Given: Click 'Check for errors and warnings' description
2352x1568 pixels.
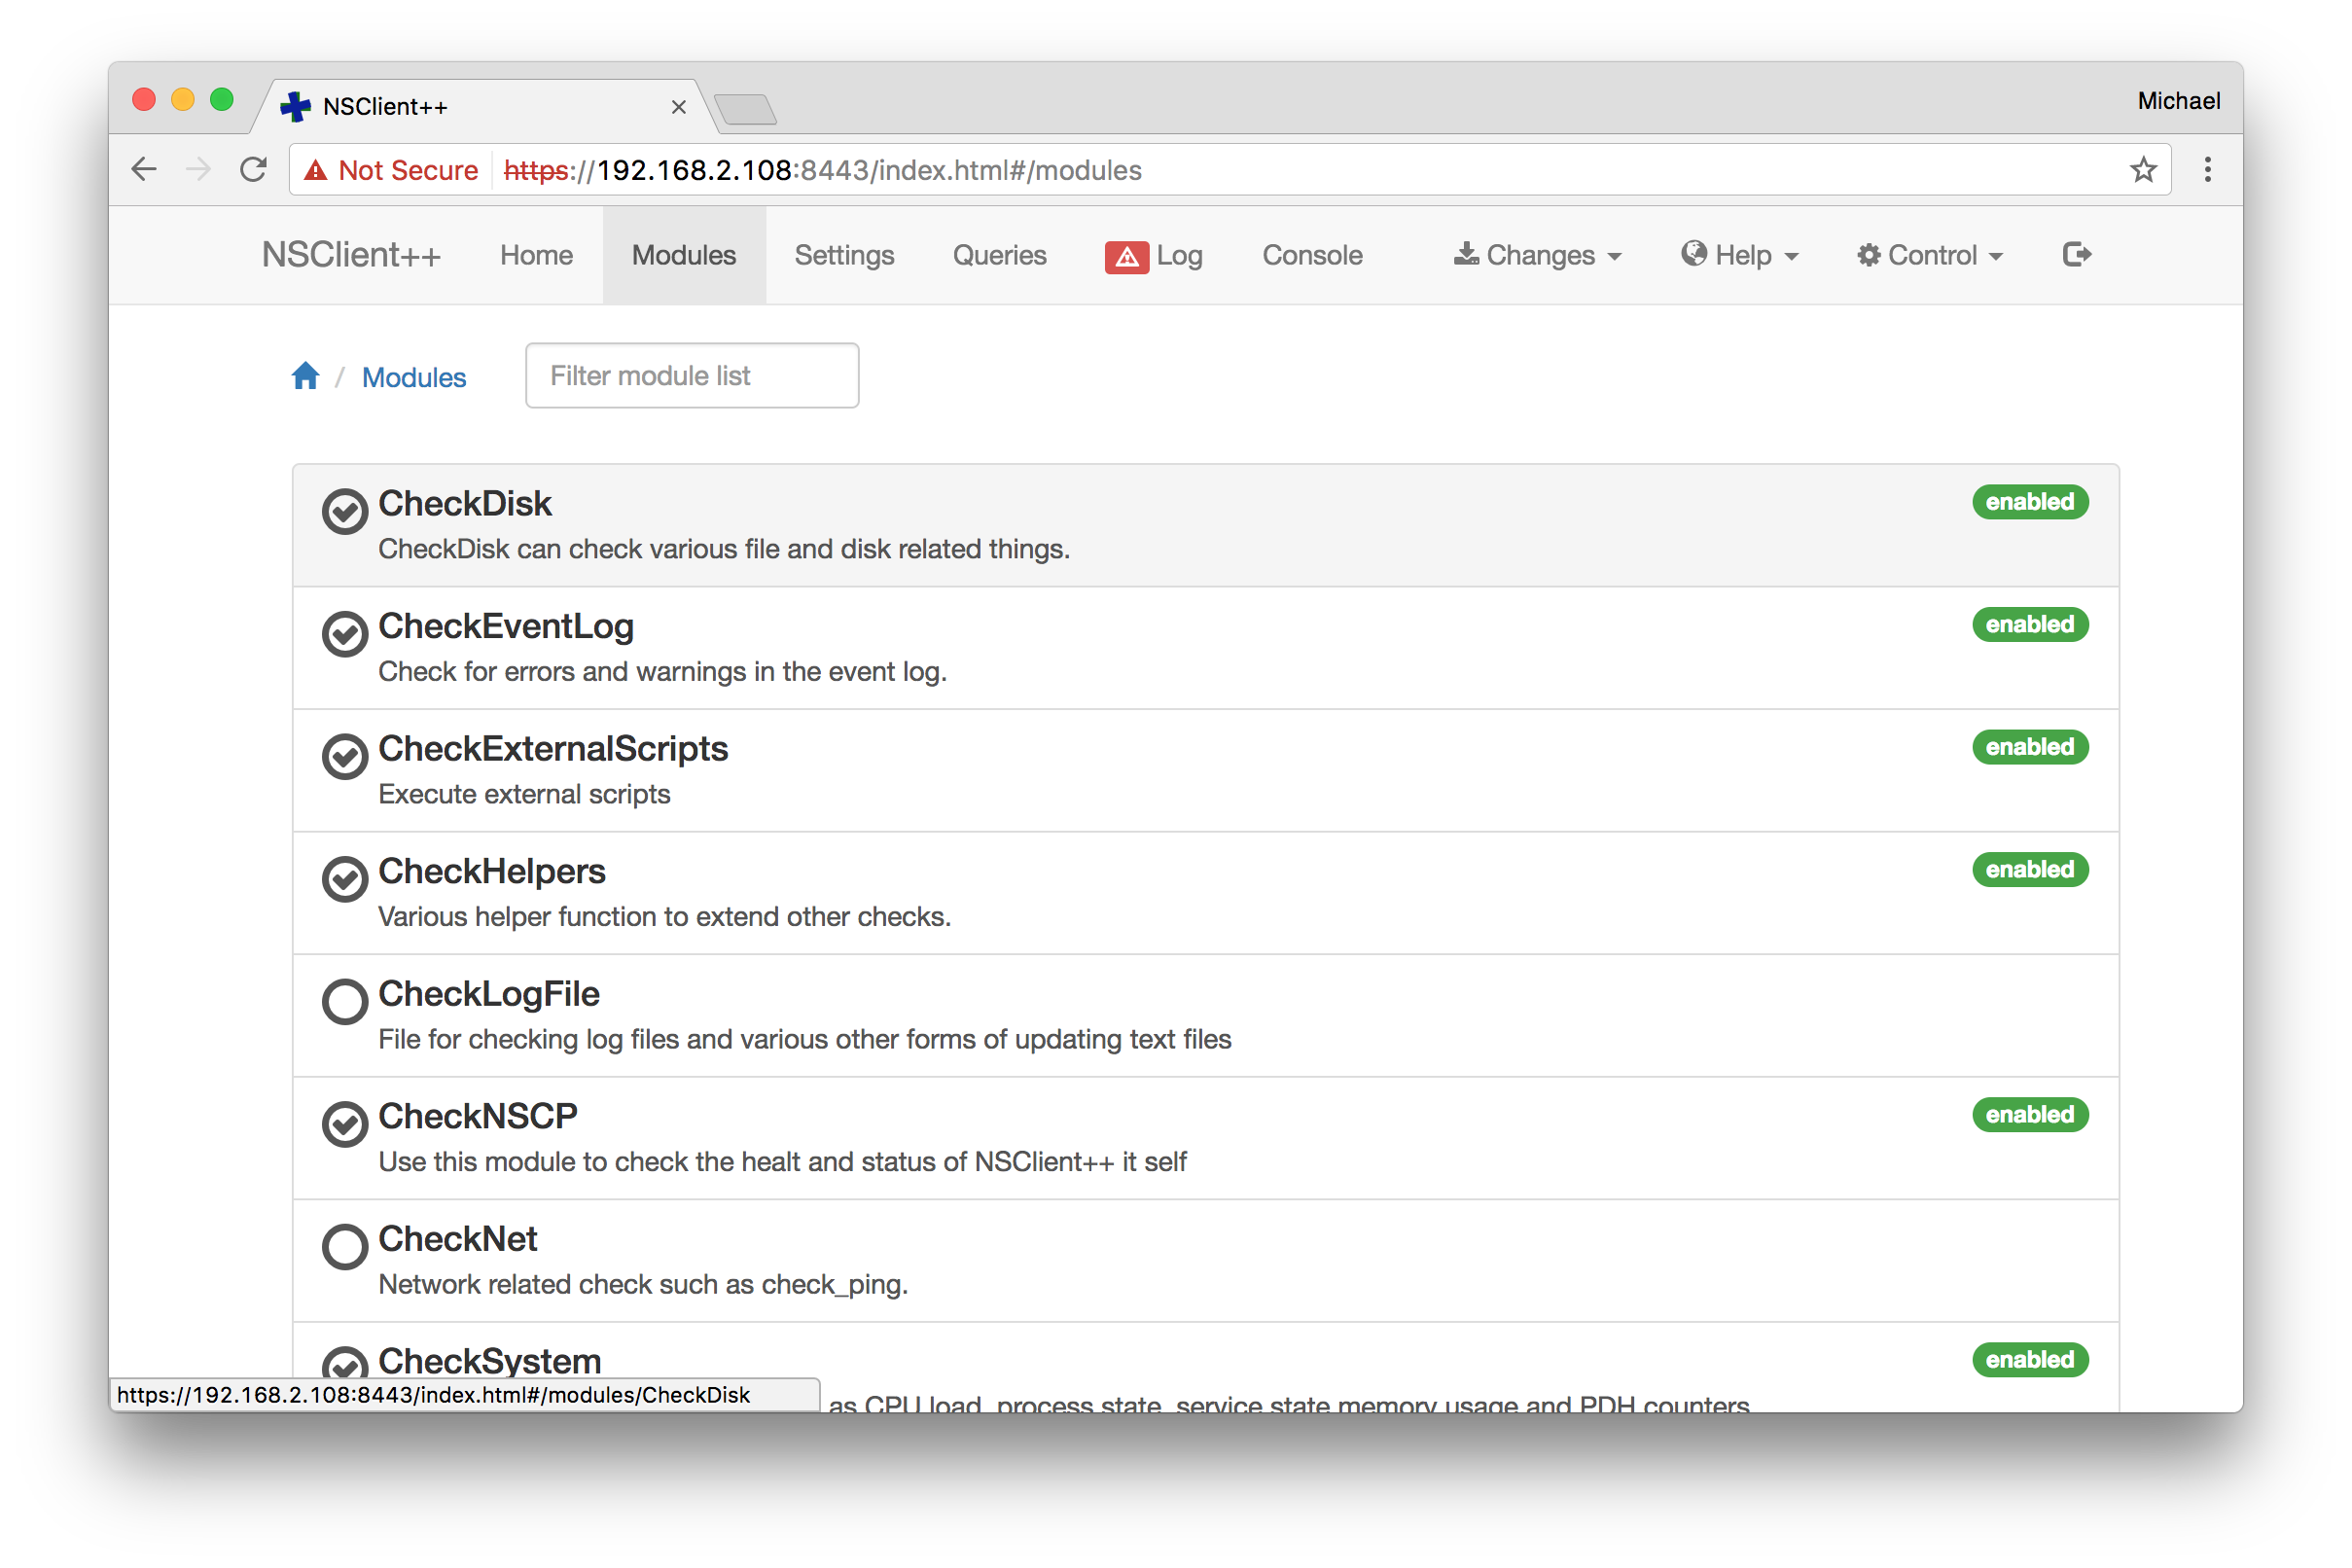Looking at the screenshot, I should pos(663,672).
